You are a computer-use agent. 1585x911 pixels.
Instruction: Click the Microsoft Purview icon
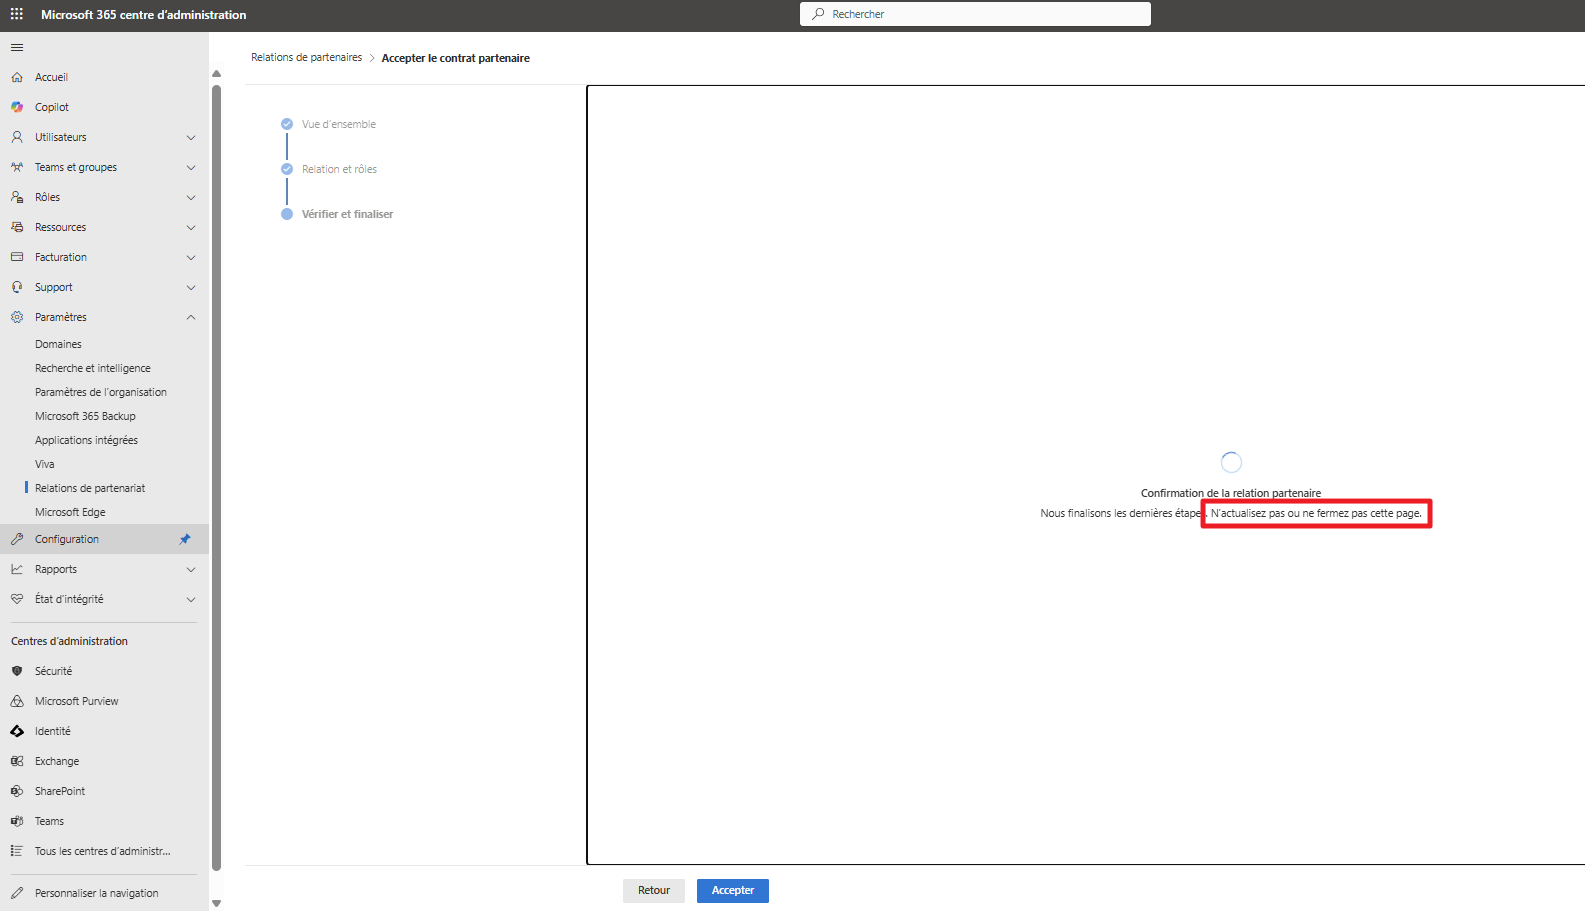point(17,701)
